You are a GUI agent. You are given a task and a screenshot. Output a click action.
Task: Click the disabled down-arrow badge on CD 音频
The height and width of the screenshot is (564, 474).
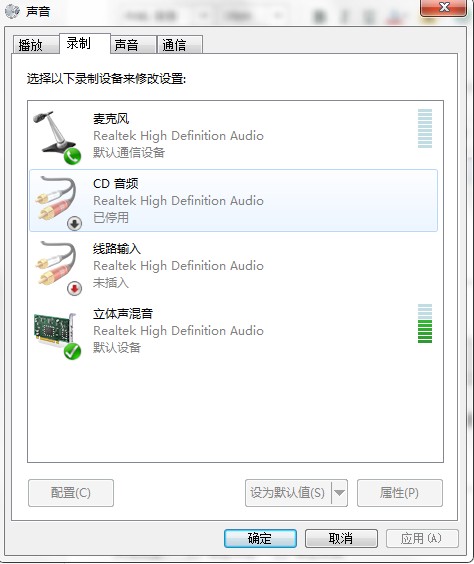74,224
